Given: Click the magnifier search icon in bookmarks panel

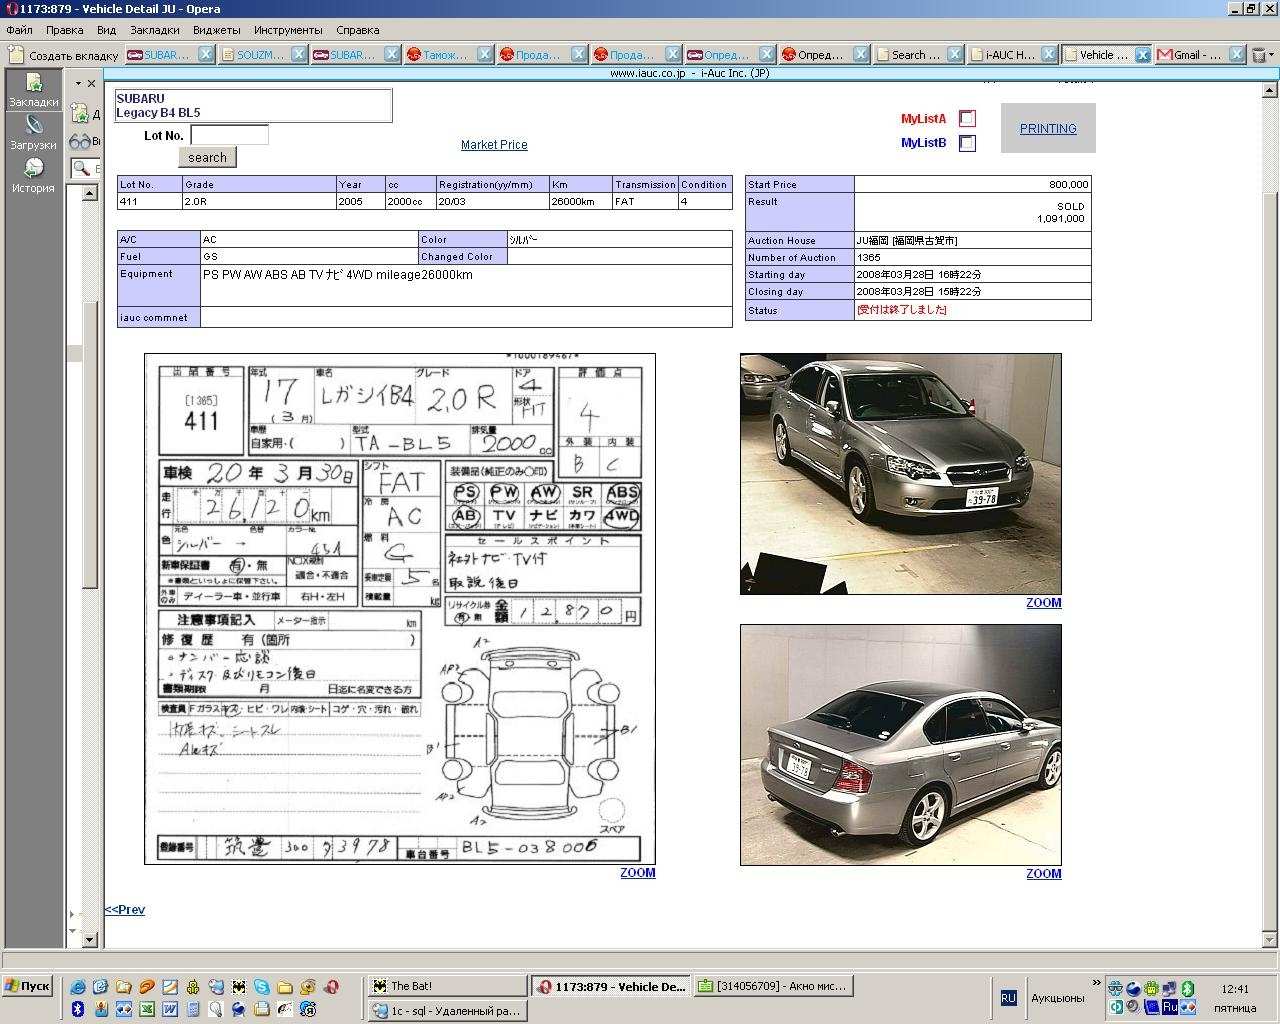Looking at the screenshot, I should pos(81,168).
